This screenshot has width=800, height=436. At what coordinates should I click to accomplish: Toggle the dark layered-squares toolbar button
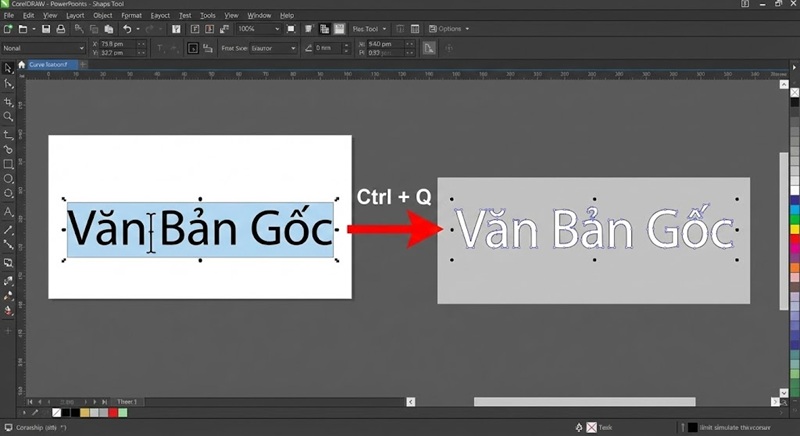click(324, 29)
